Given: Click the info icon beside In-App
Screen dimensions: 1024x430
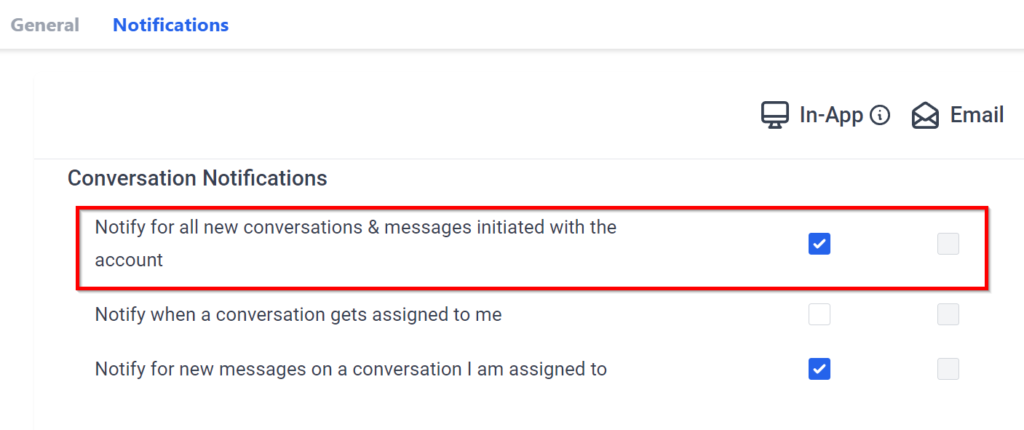Looking at the screenshot, I should tap(880, 116).
